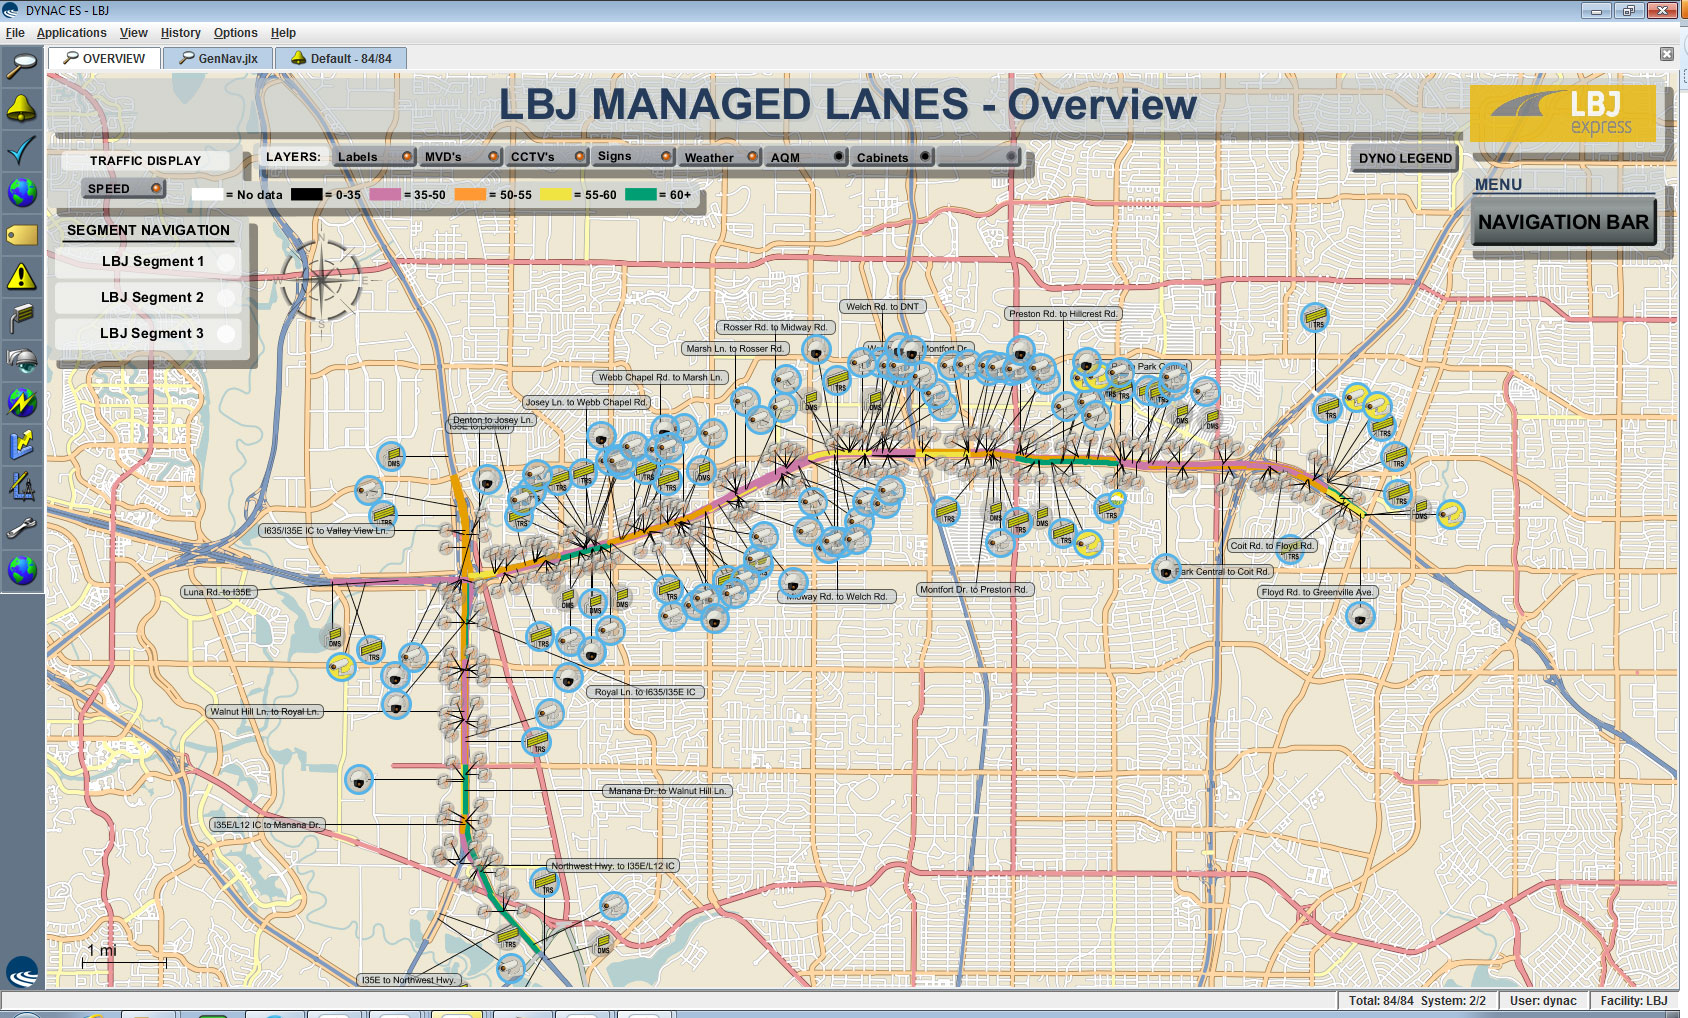This screenshot has height=1018, width=1688.
Task: Click 'User: dynac' in status bar
Action: tap(1543, 1001)
